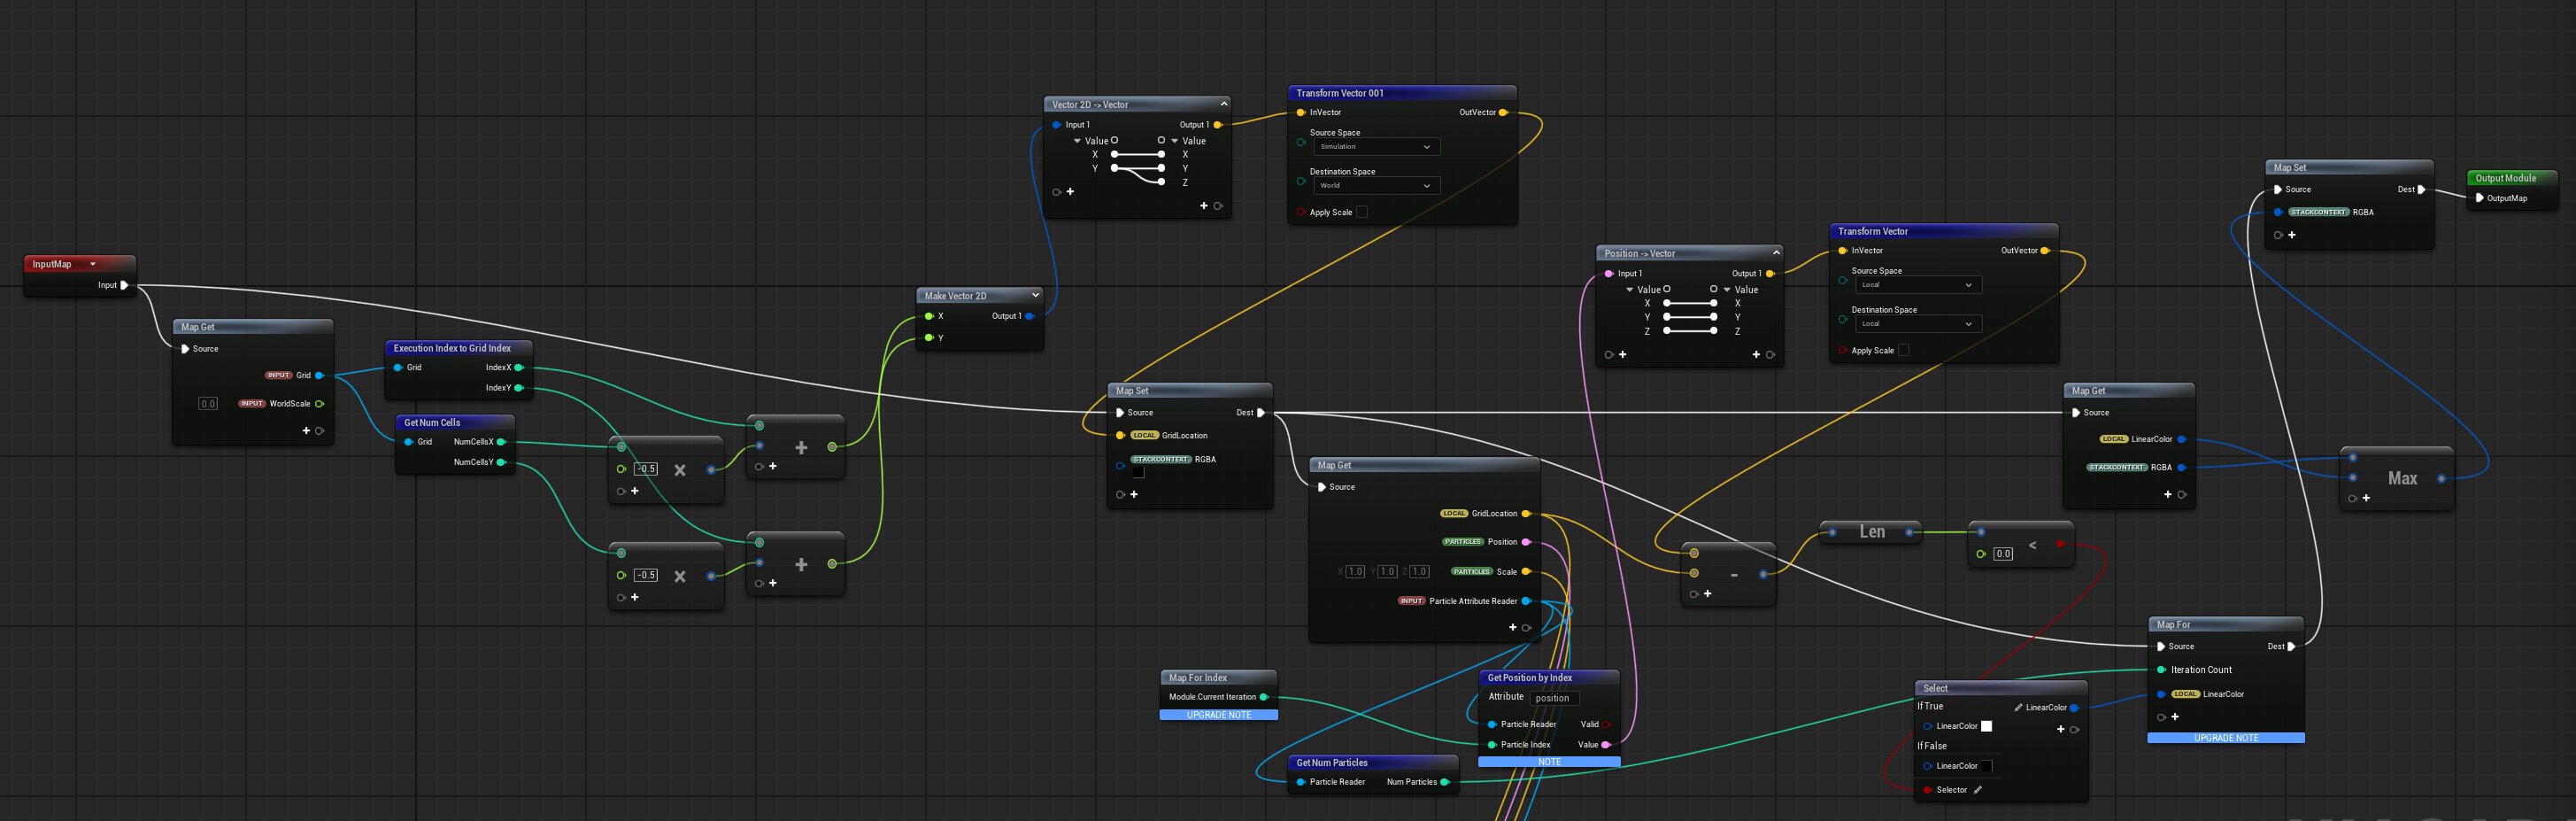2576x821 pixels.
Task: Toggle Apply Scale checkbox on Transform Vector
Action: tap(1903, 350)
